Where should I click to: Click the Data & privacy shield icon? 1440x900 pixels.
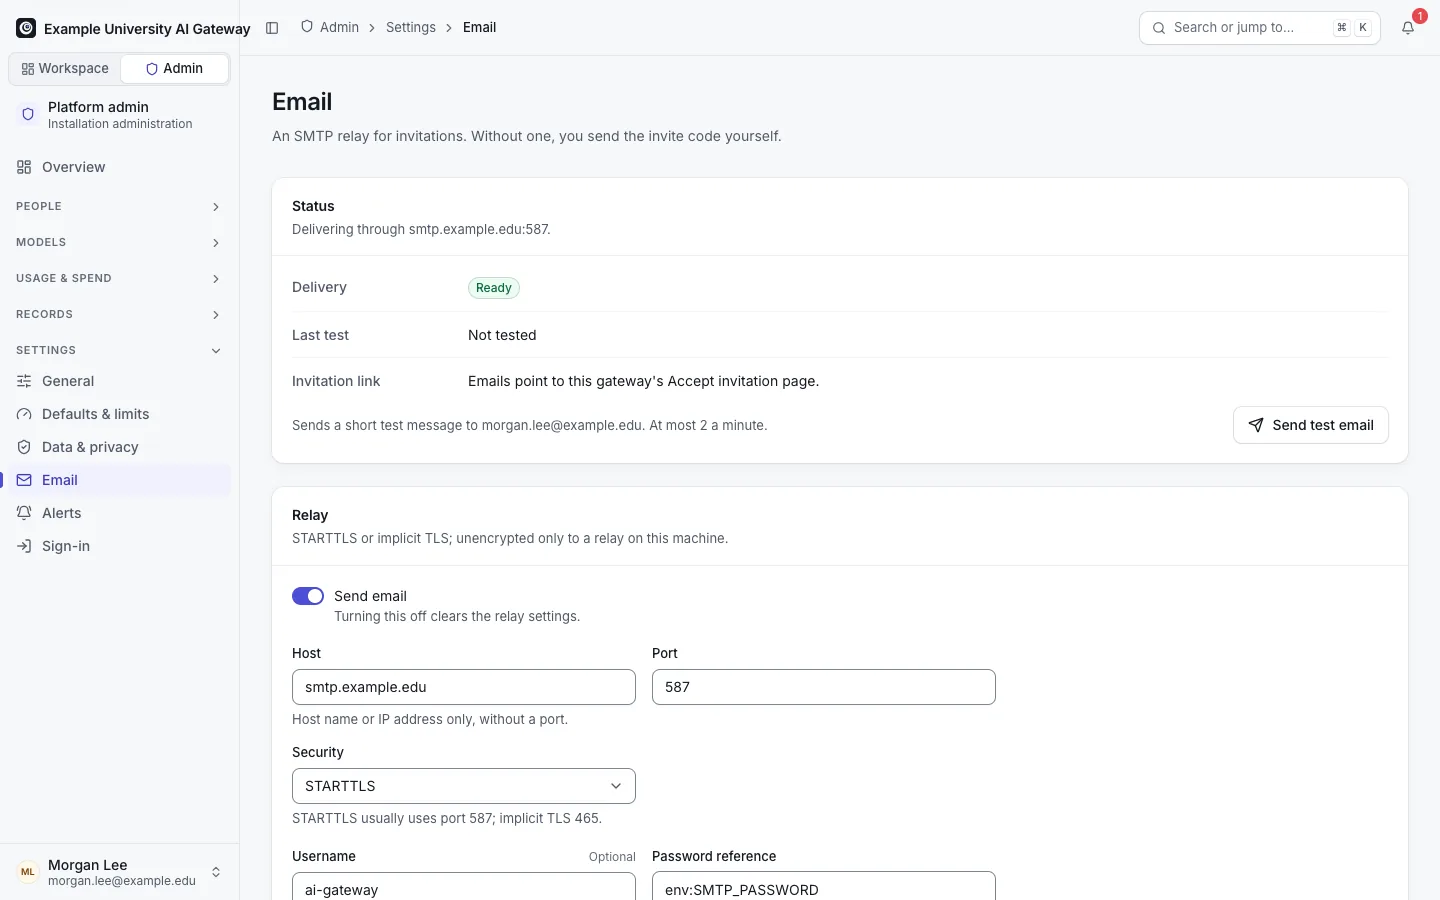coord(24,447)
